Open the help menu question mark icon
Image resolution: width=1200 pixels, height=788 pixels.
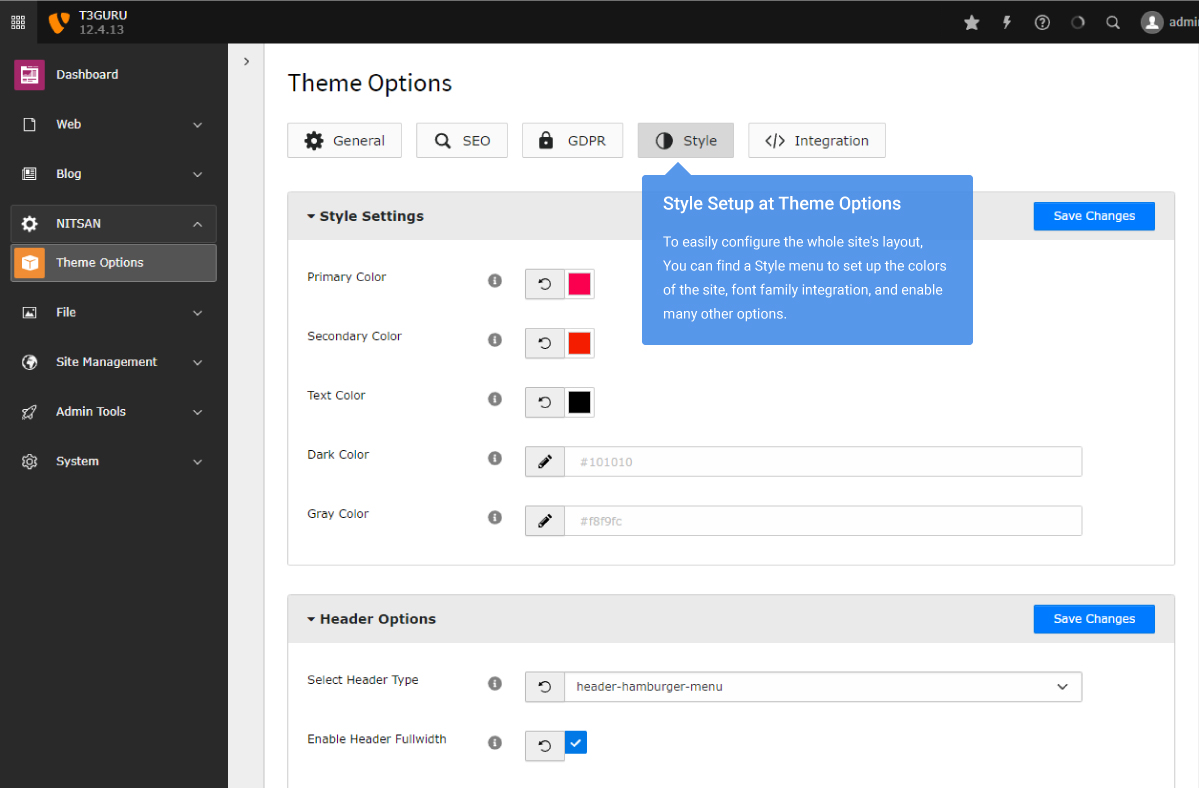1041,21
